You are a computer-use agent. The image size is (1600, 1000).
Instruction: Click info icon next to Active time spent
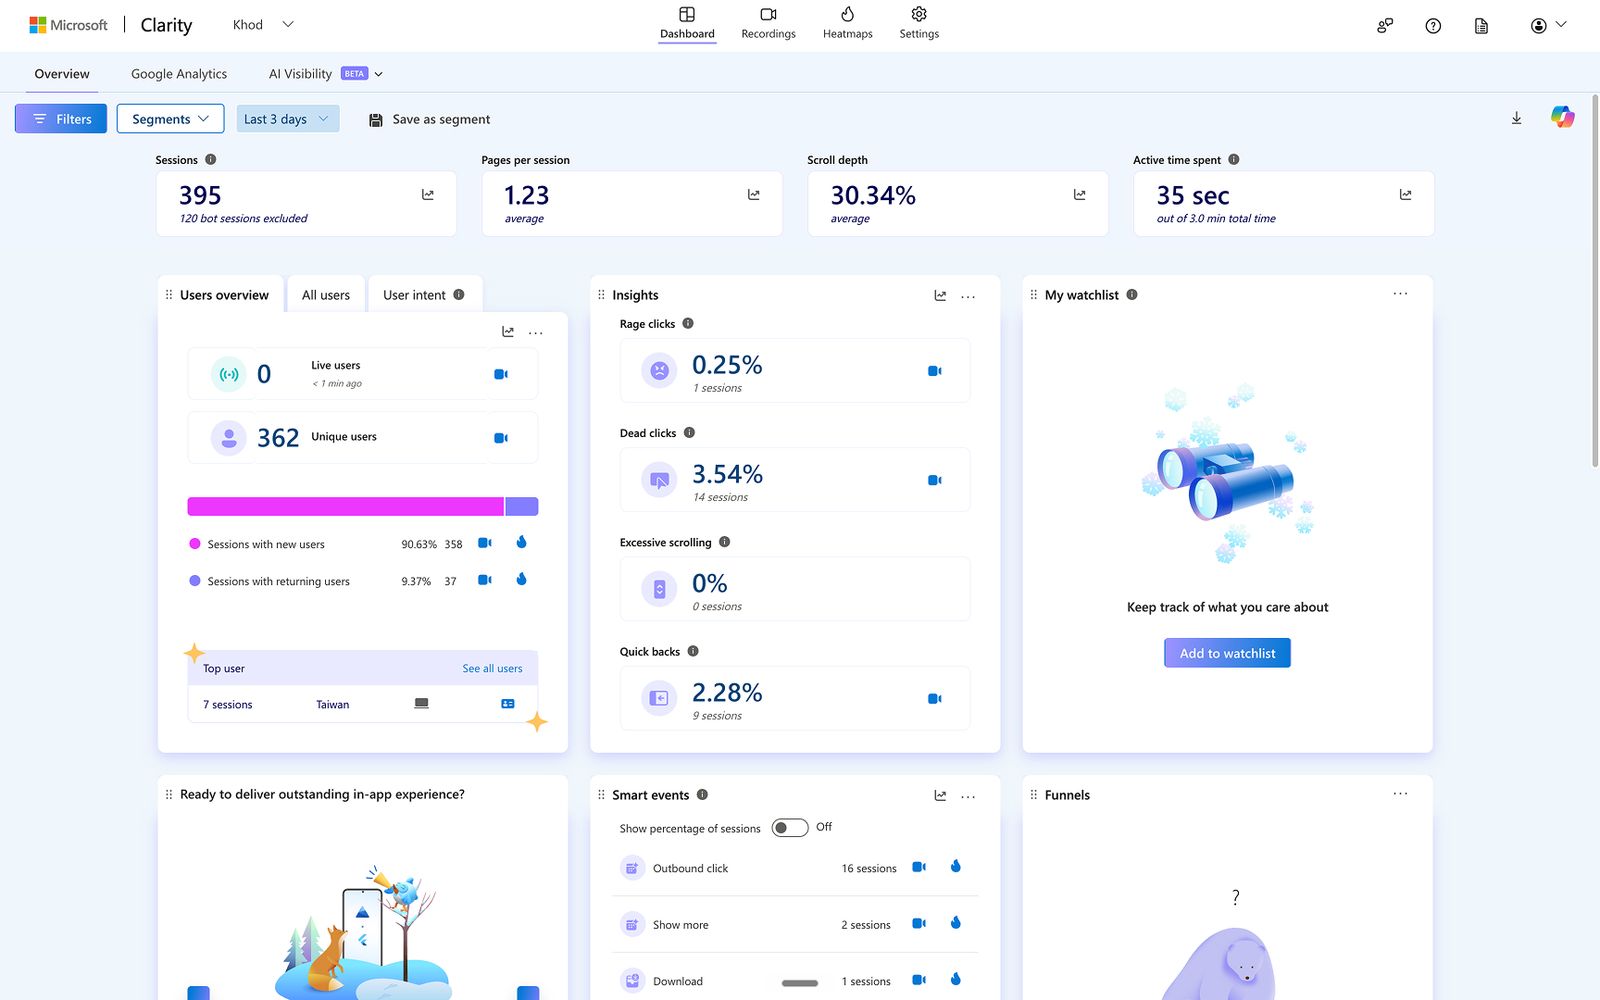point(1234,159)
